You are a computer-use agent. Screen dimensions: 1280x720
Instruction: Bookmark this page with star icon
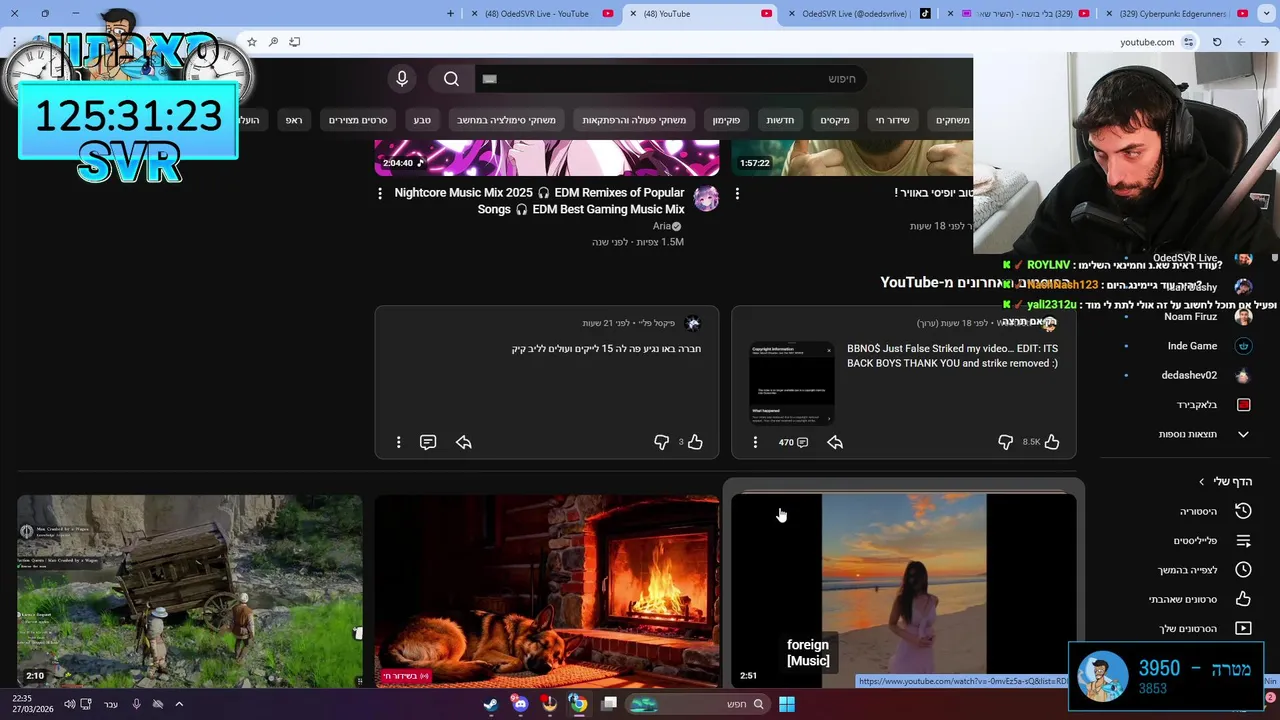252,42
